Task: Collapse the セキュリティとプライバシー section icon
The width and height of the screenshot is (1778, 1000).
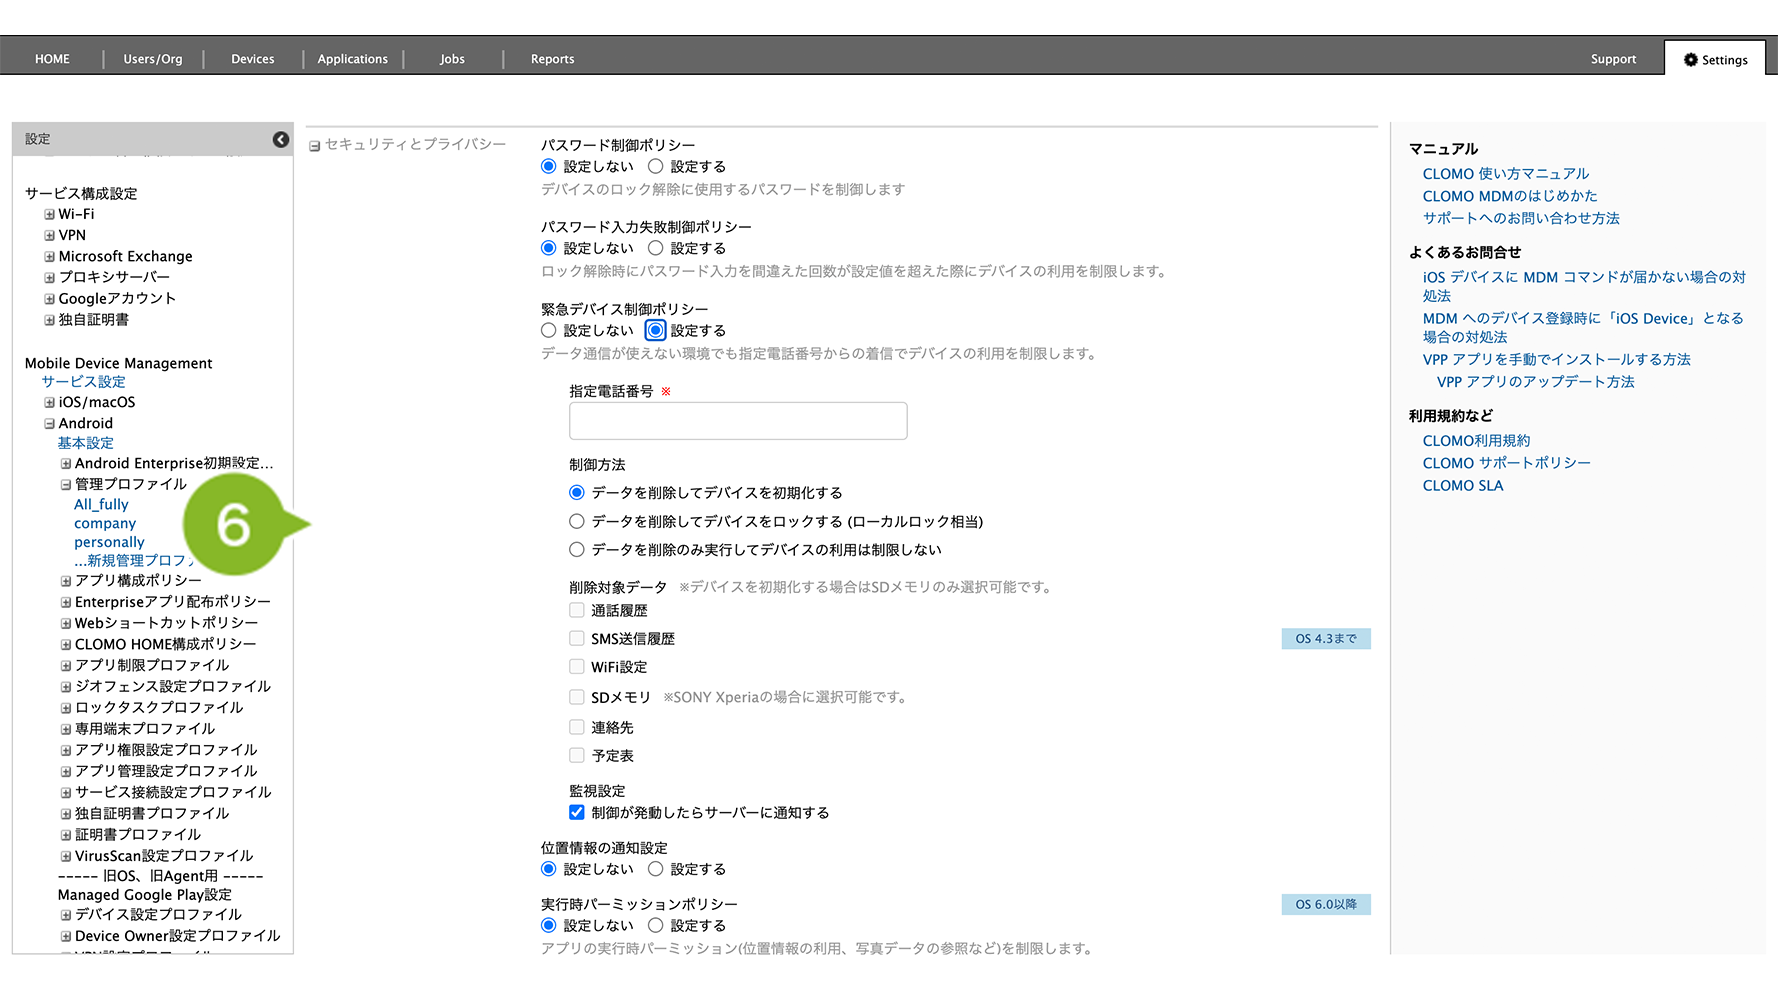Action: pyautogui.click(x=314, y=146)
